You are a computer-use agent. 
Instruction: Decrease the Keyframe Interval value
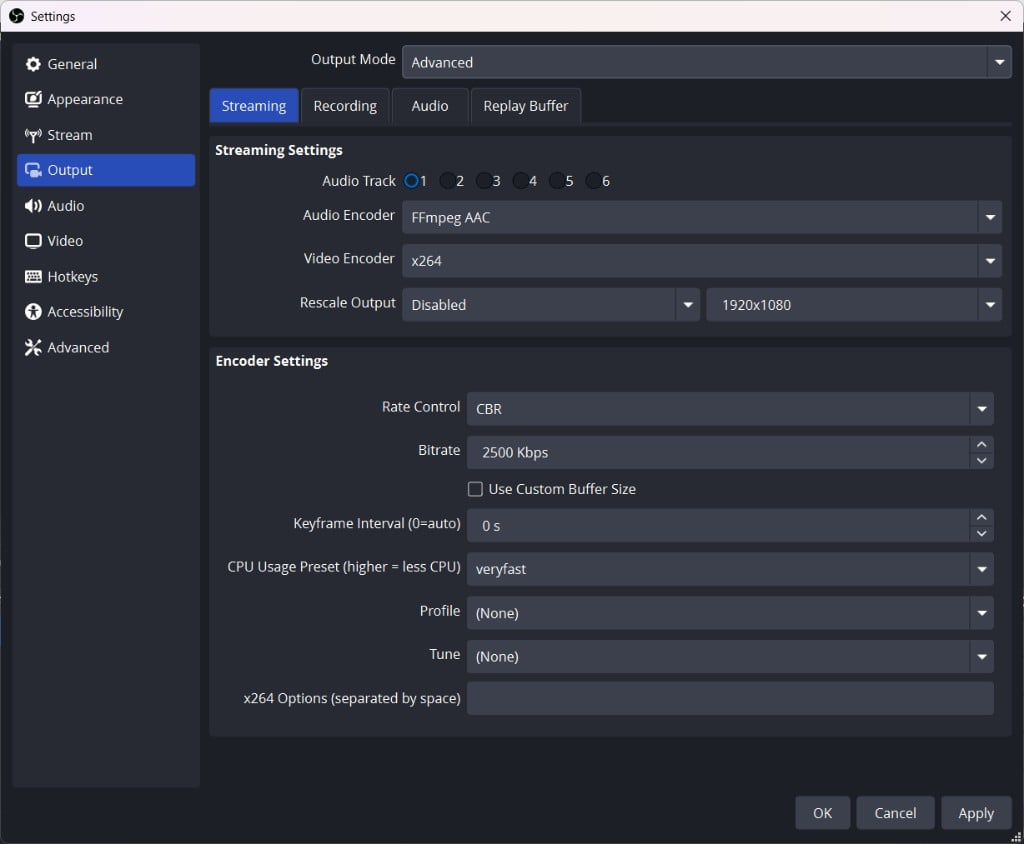[x=982, y=534]
